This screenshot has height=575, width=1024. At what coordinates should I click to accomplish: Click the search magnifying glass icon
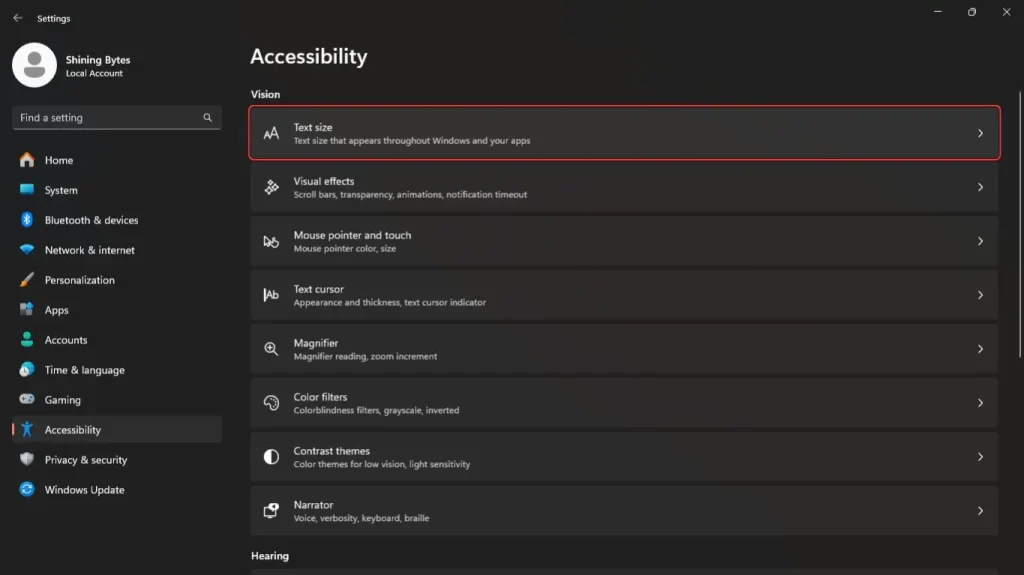(207, 118)
